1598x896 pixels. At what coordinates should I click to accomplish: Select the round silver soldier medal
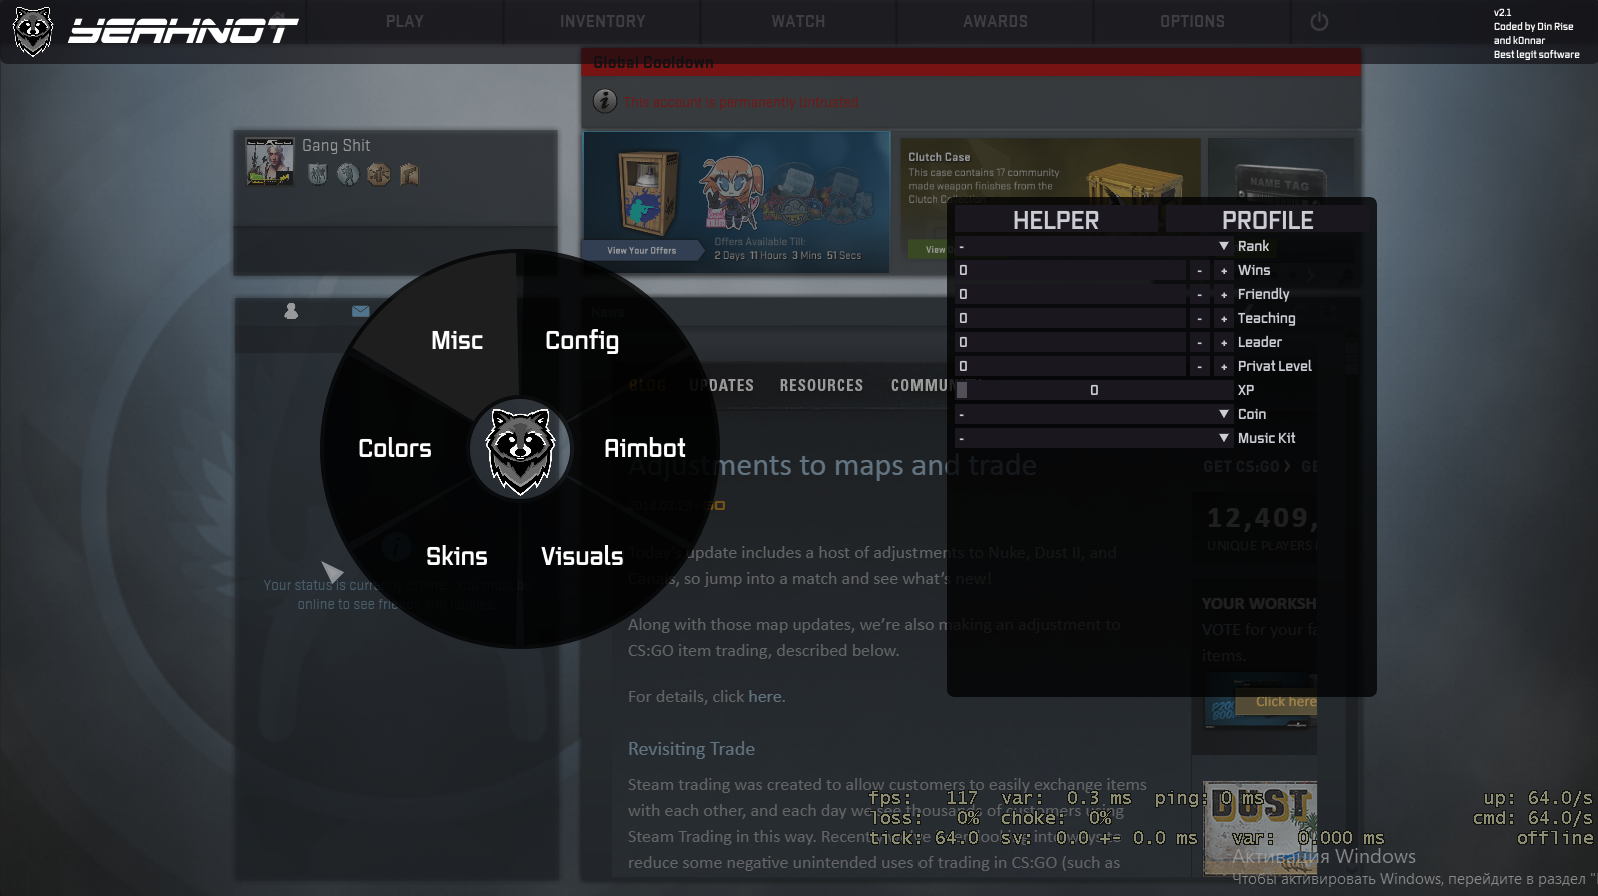pyautogui.click(x=348, y=174)
